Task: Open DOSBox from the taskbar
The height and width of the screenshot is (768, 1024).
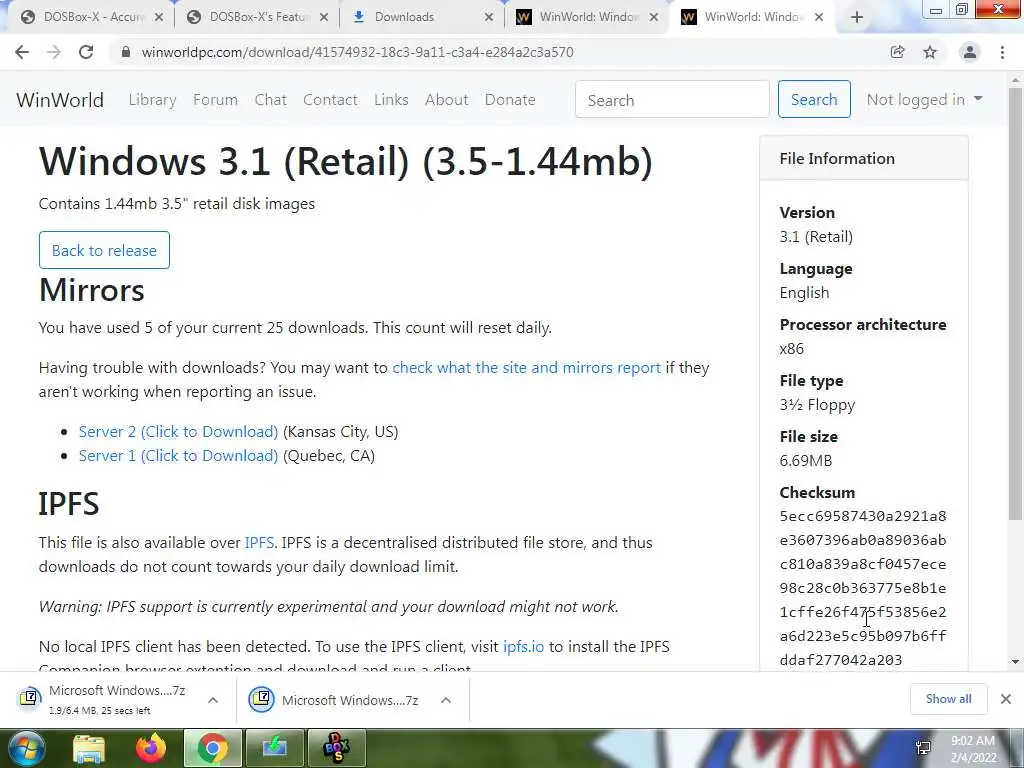Action: [337, 748]
